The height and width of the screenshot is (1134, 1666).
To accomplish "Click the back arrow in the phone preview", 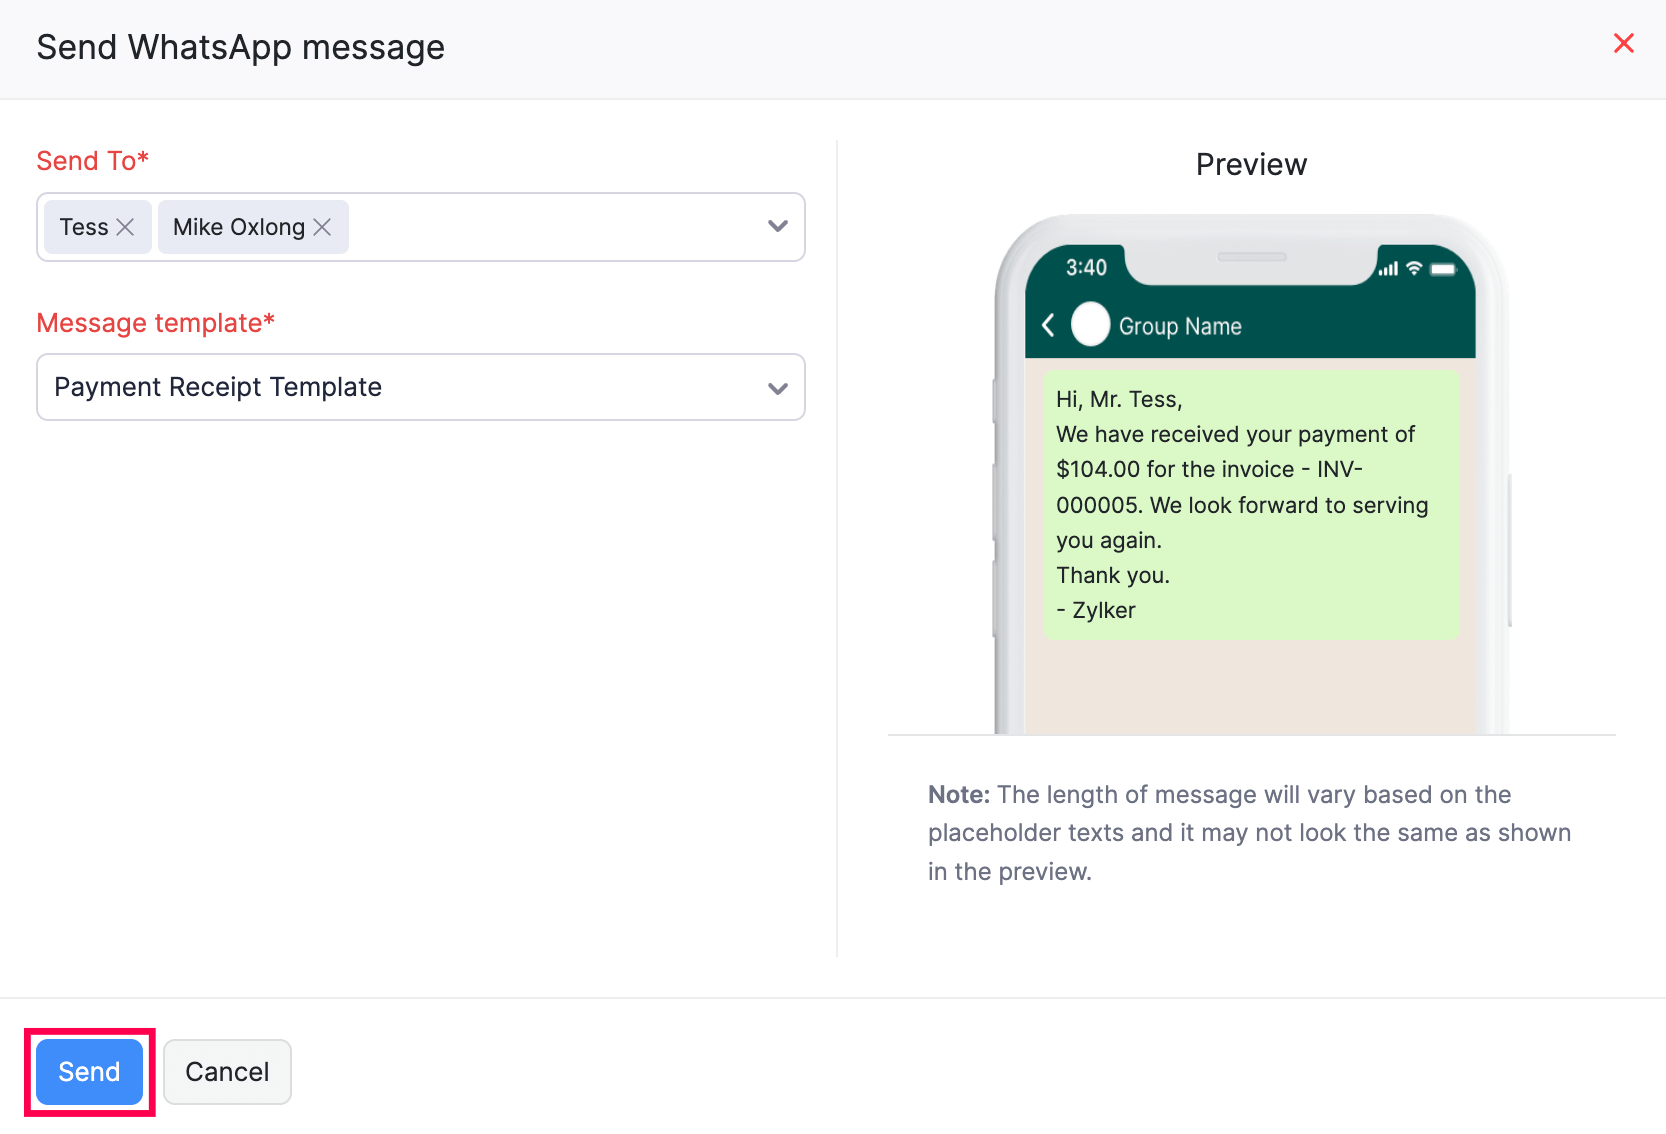I will pyautogui.click(x=1050, y=325).
